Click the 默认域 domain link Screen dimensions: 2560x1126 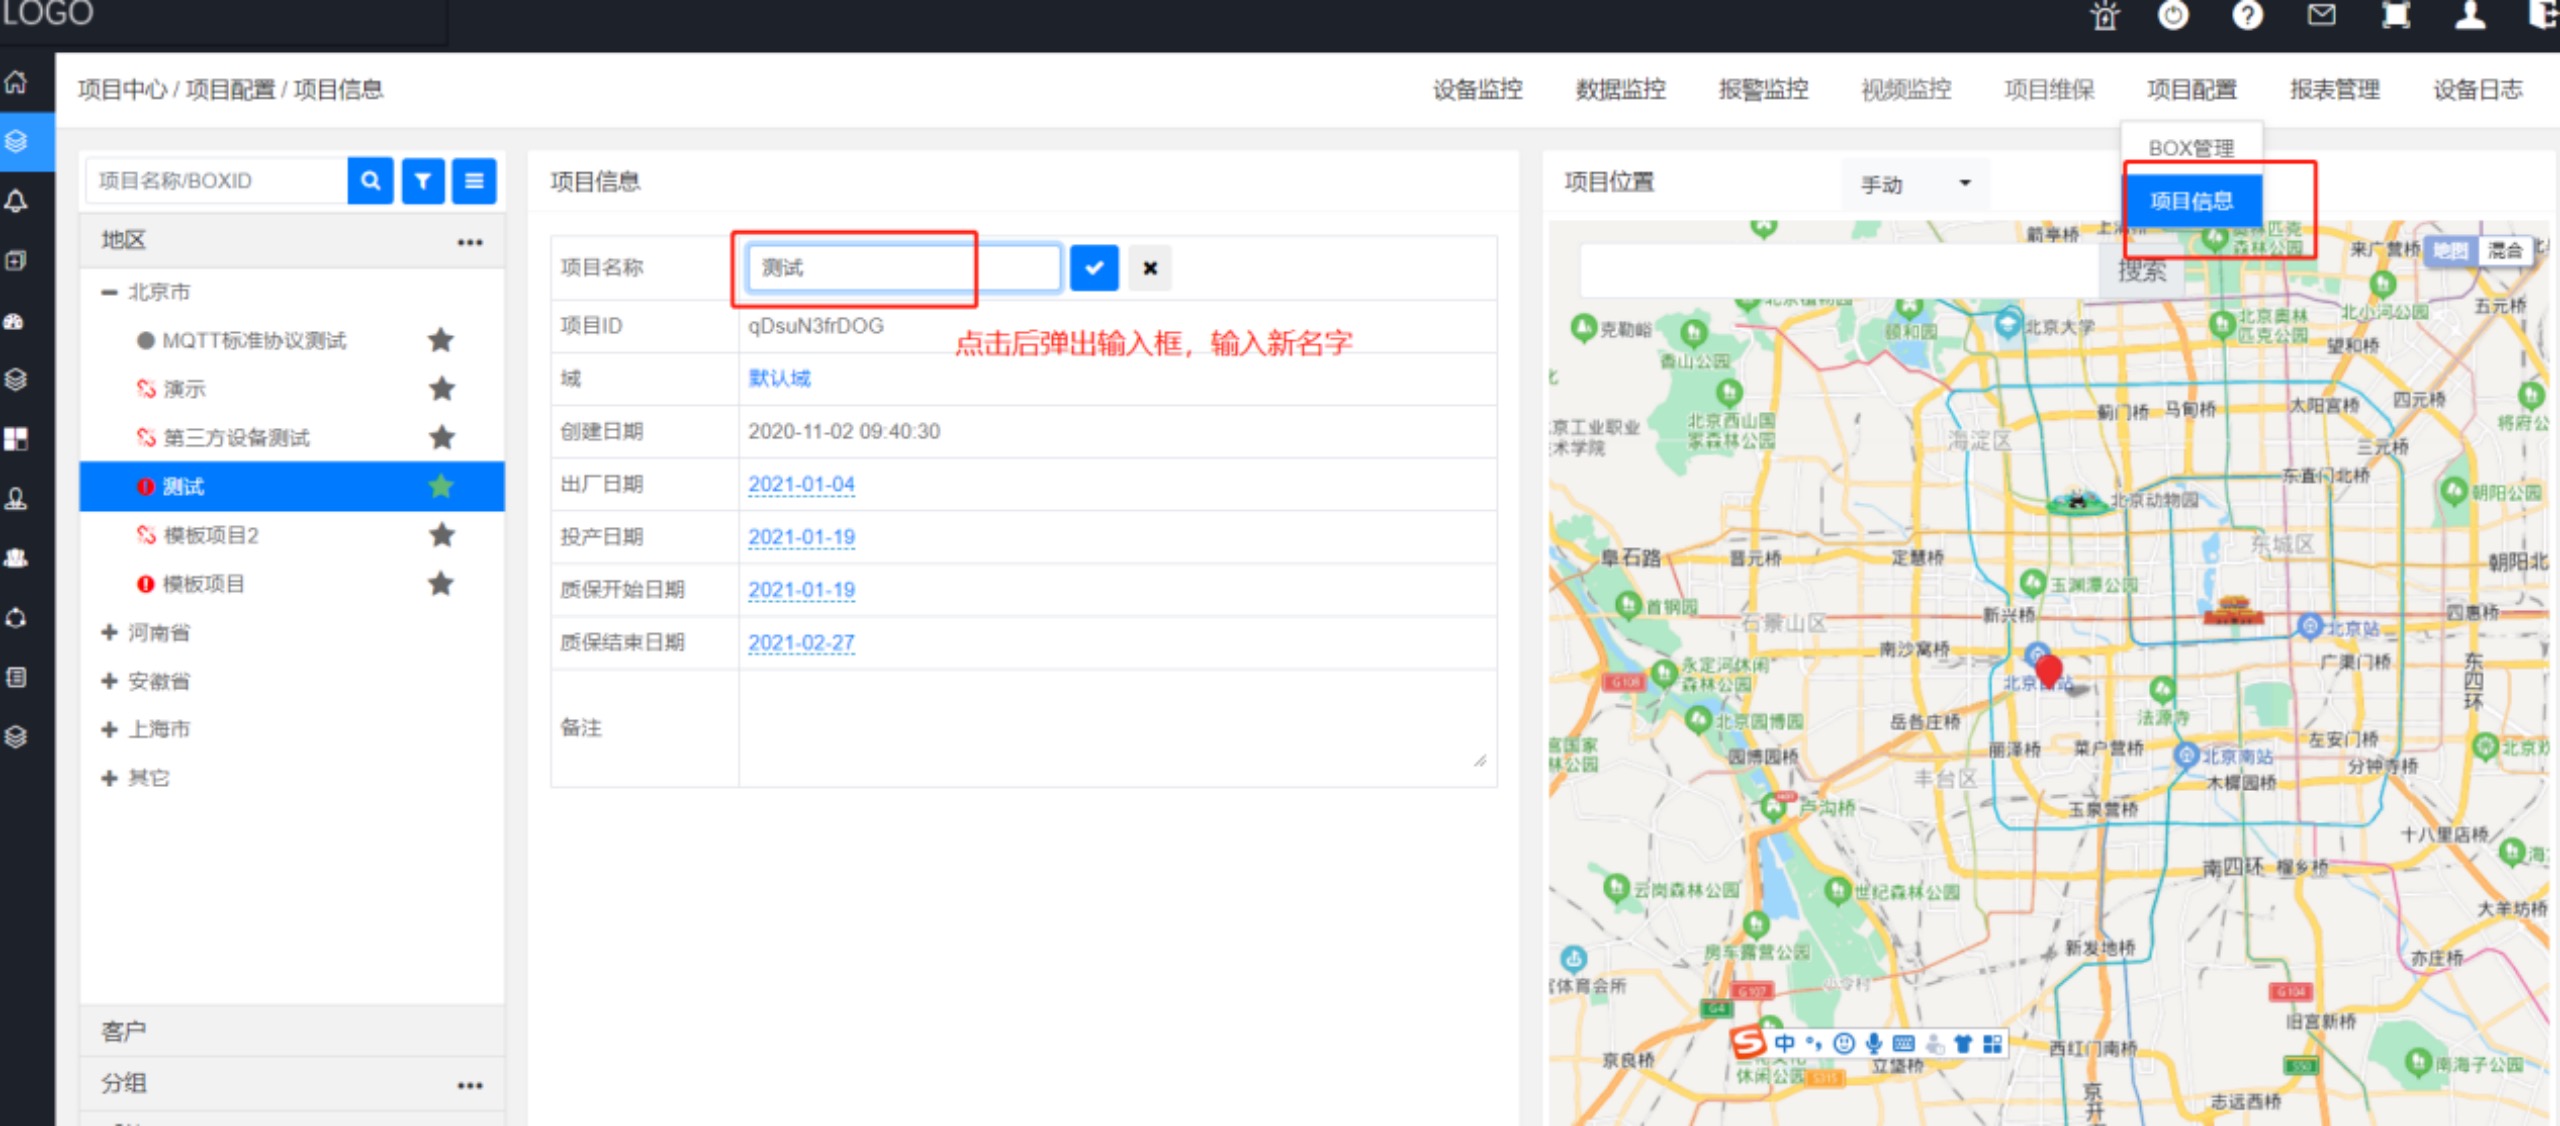[779, 378]
